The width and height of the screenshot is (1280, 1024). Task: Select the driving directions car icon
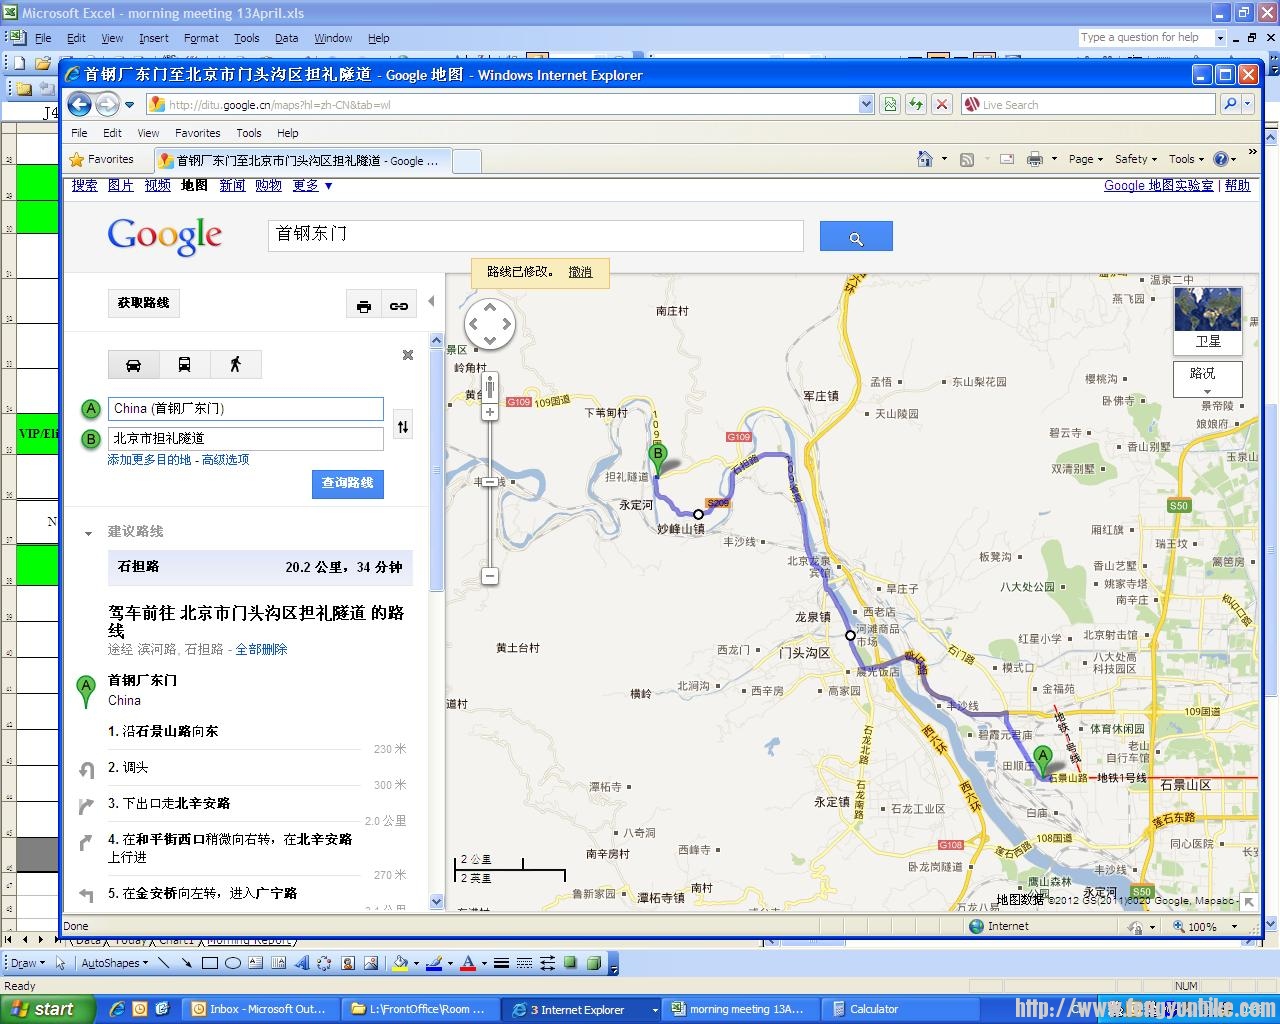tap(133, 365)
